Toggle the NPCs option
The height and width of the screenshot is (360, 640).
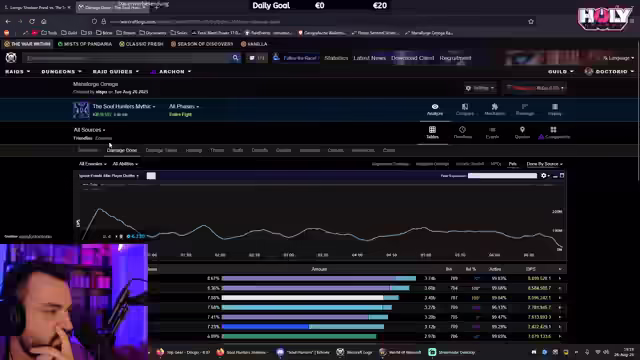pos(496,164)
